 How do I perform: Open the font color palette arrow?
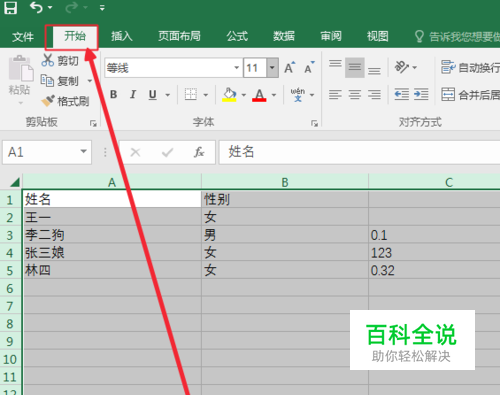pos(274,95)
